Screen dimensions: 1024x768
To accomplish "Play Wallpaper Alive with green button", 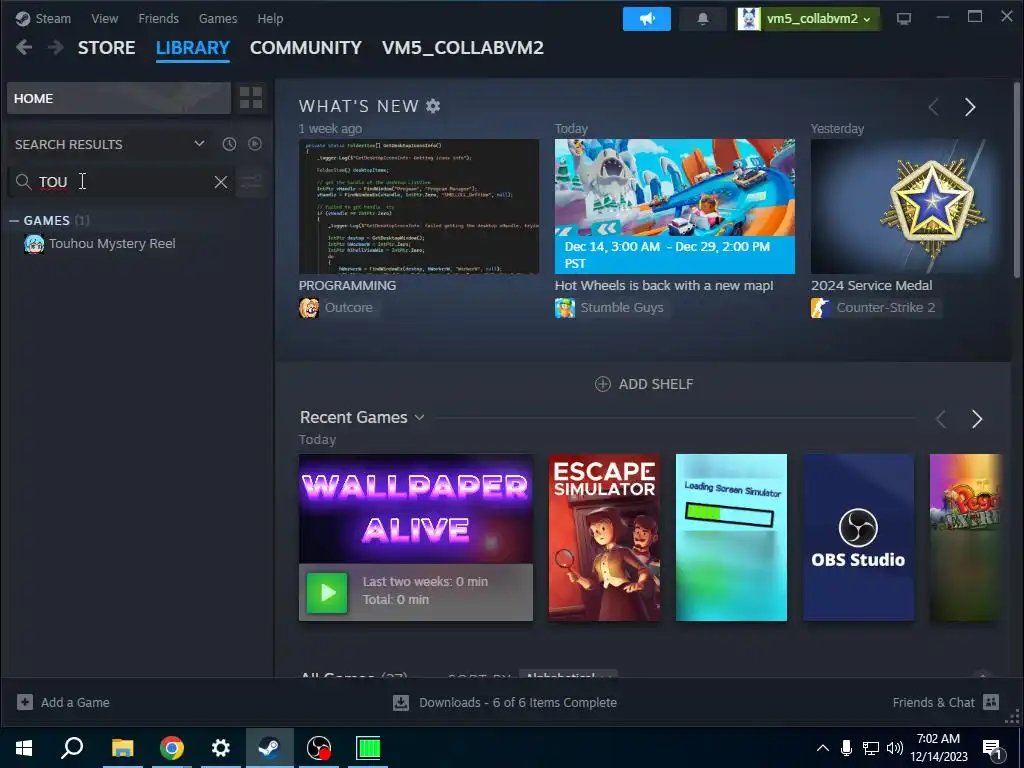I will 327,592.
